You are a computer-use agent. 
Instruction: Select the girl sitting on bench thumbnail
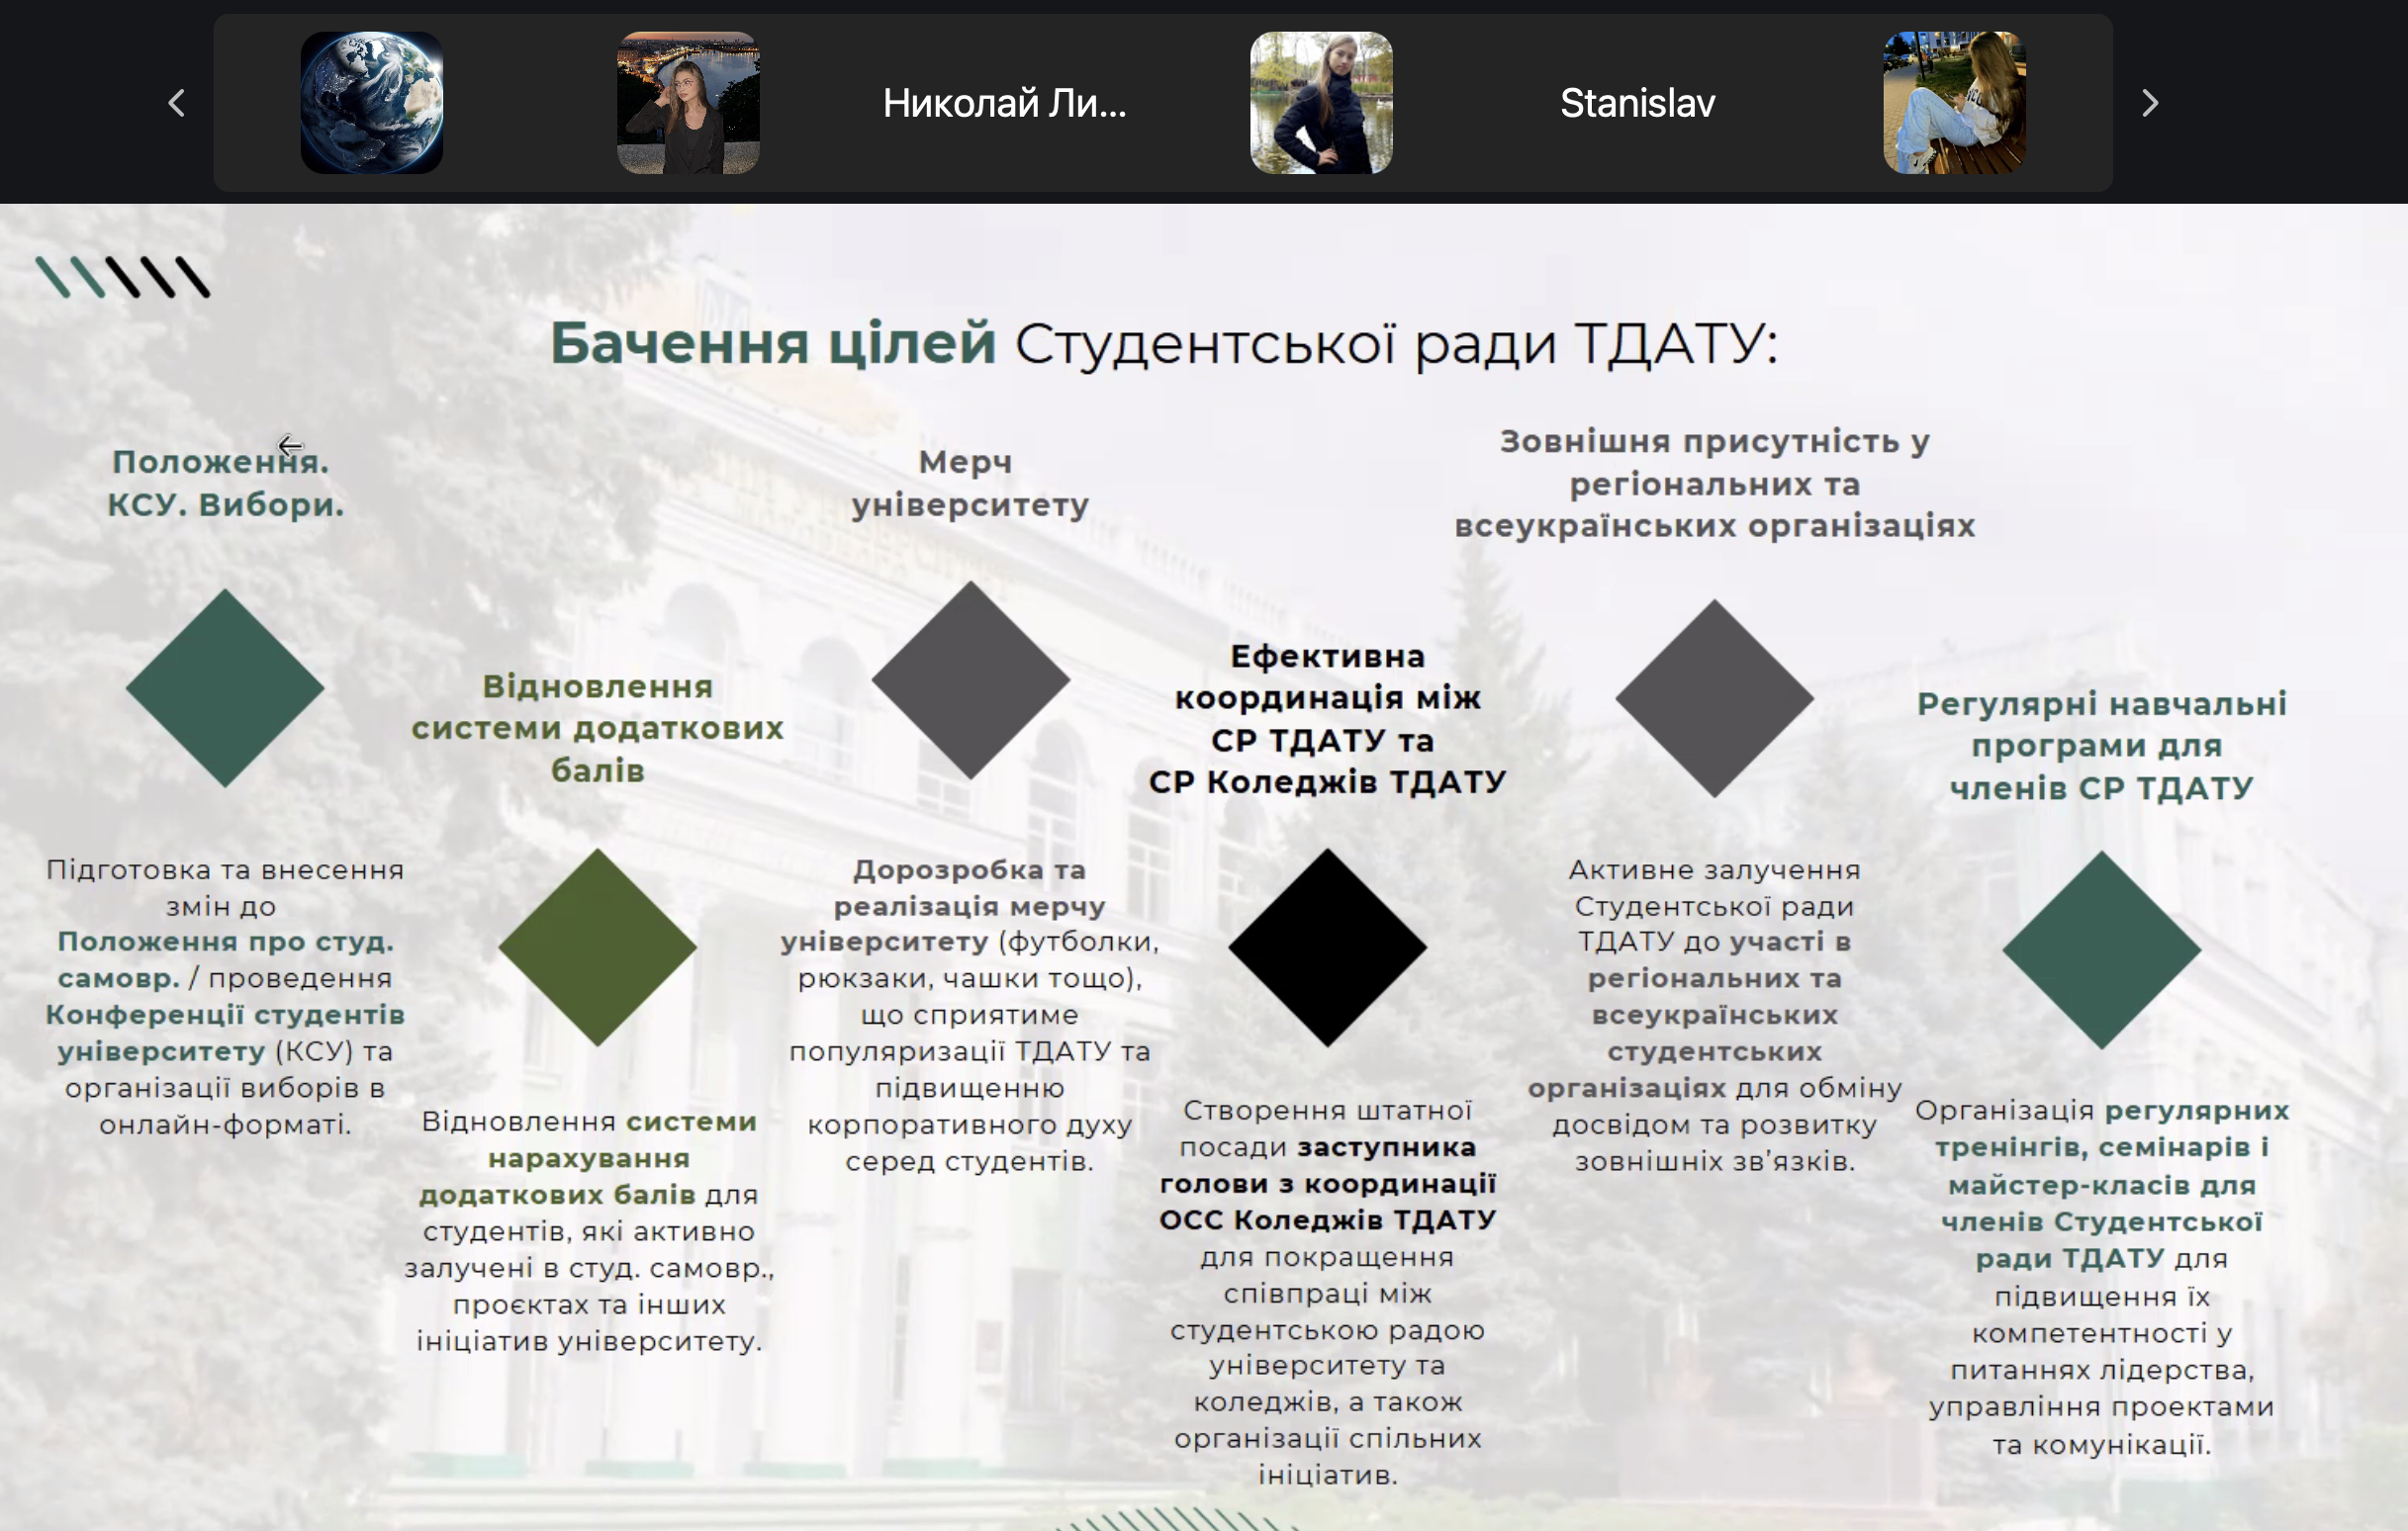1954,103
